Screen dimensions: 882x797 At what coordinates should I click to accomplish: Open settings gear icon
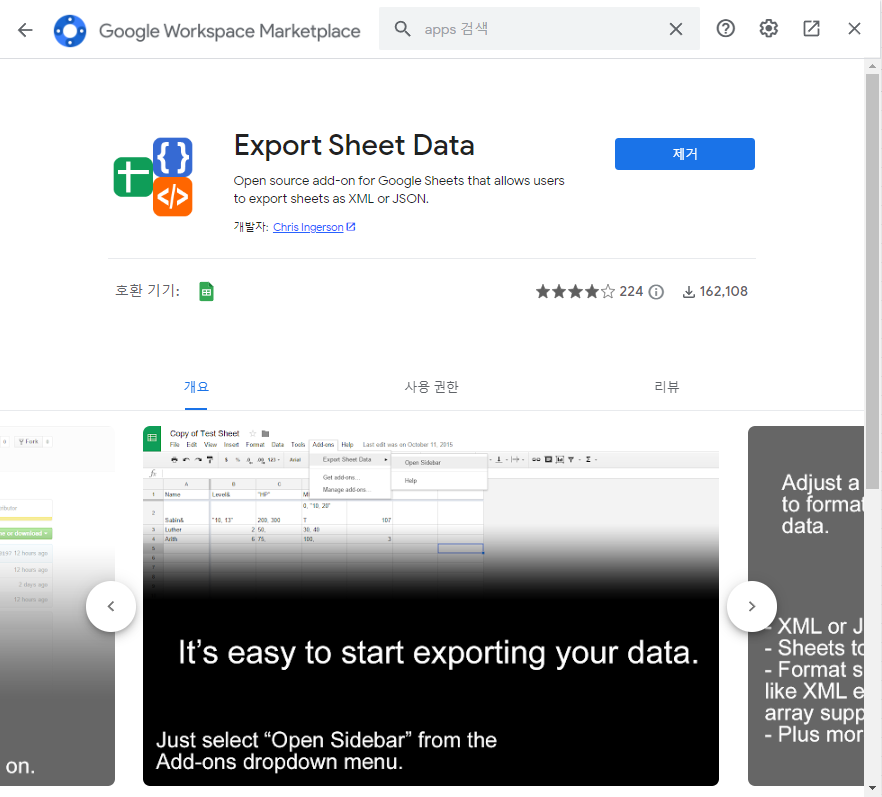click(x=768, y=28)
